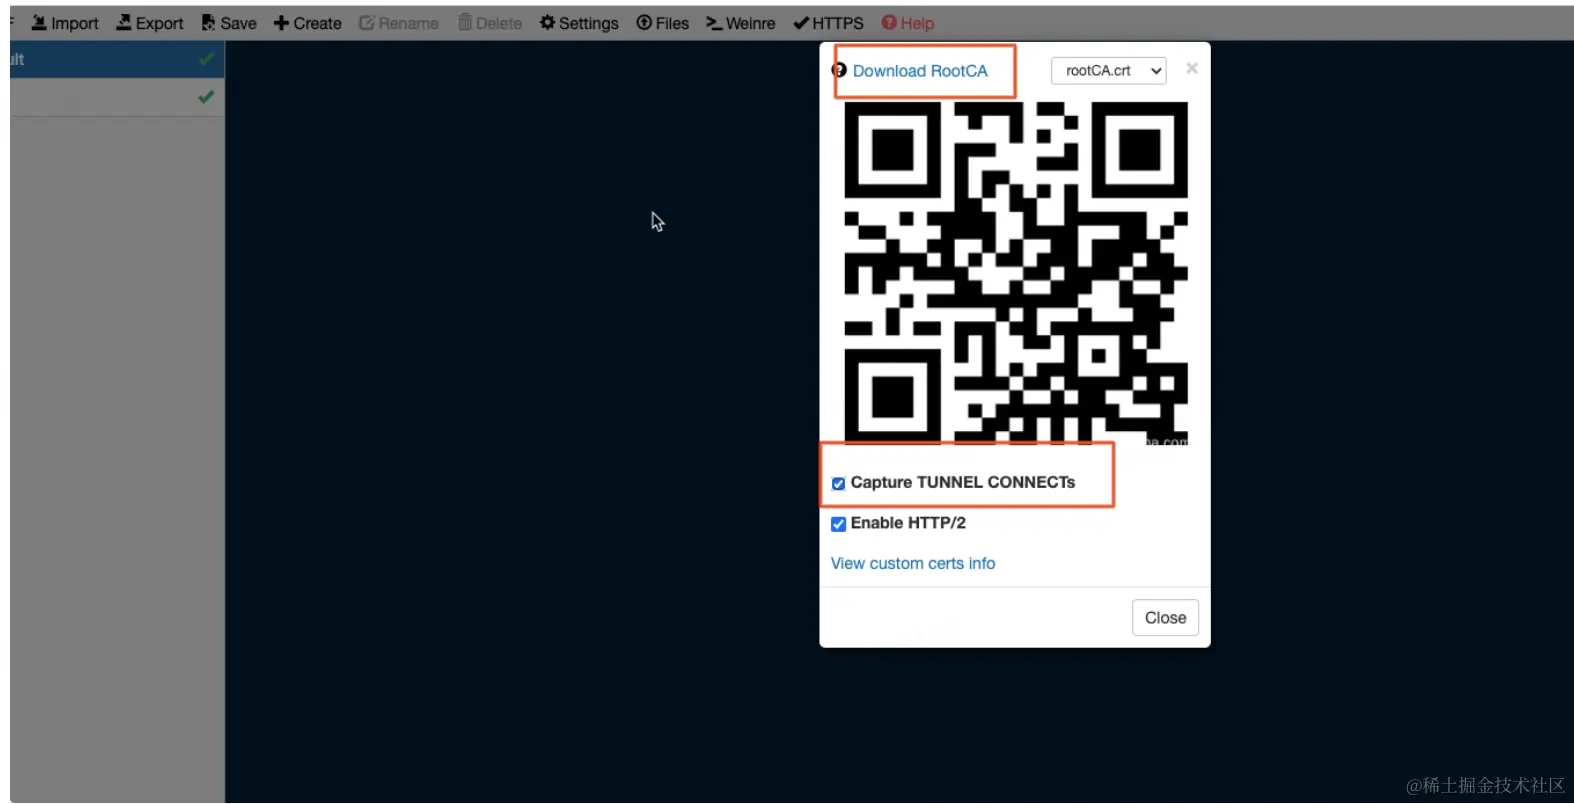This screenshot has height=804, width=1574.
Task: Open Settings from the toolbar
Action: (579, 23)
